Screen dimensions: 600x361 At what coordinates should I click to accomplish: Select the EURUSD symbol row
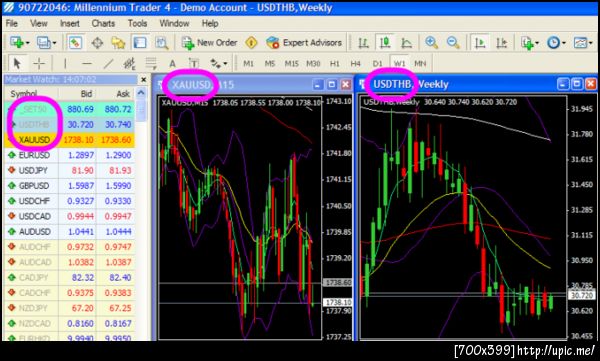(x=69, y=155)
